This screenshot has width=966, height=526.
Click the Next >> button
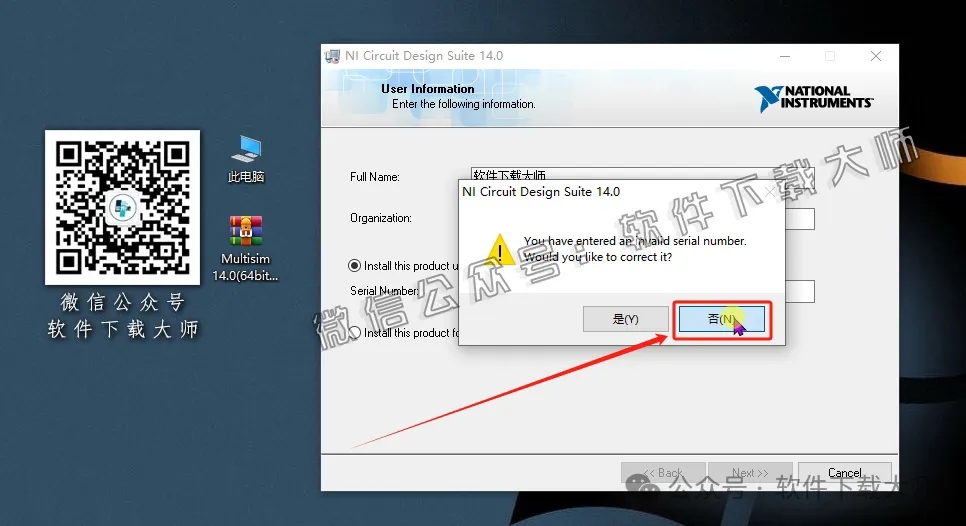point(749,473)
